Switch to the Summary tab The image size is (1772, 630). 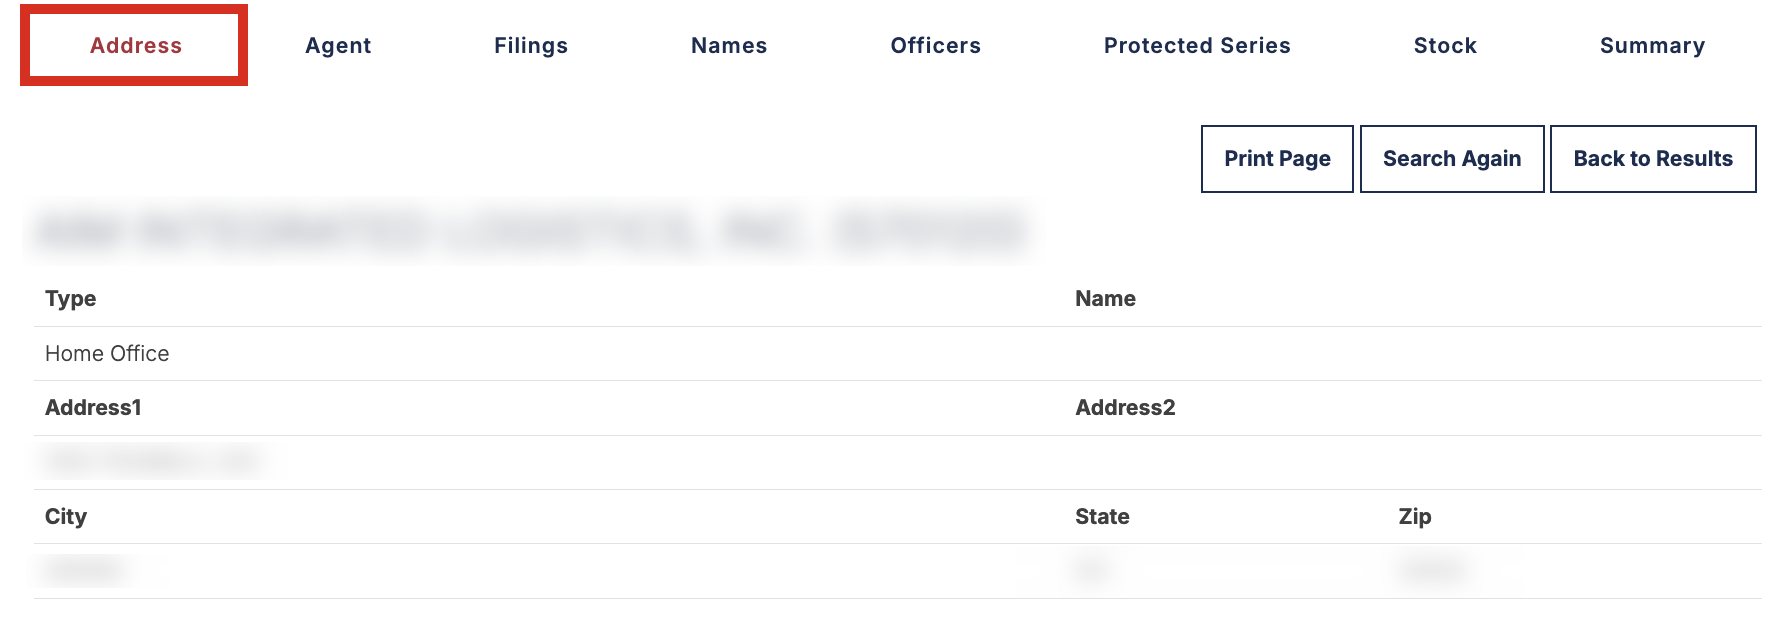coord(1652,46)
